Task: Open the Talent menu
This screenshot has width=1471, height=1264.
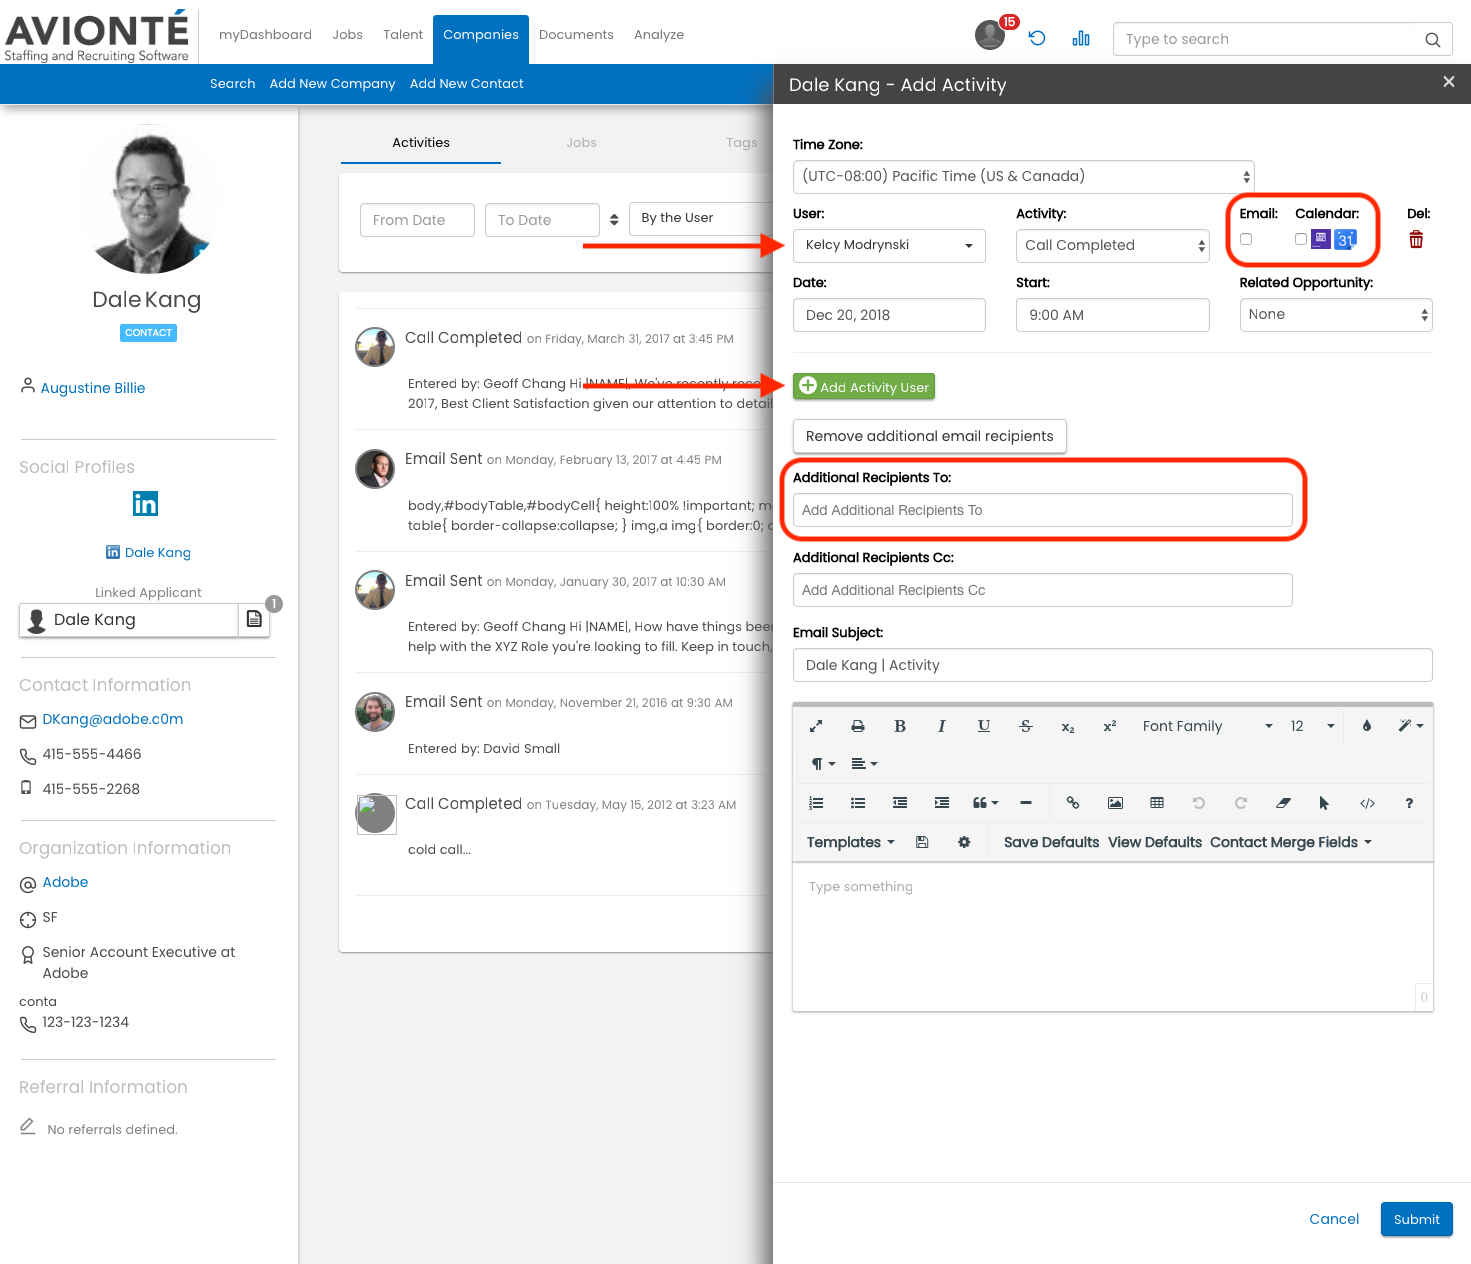Action: [x=403, y=35]
